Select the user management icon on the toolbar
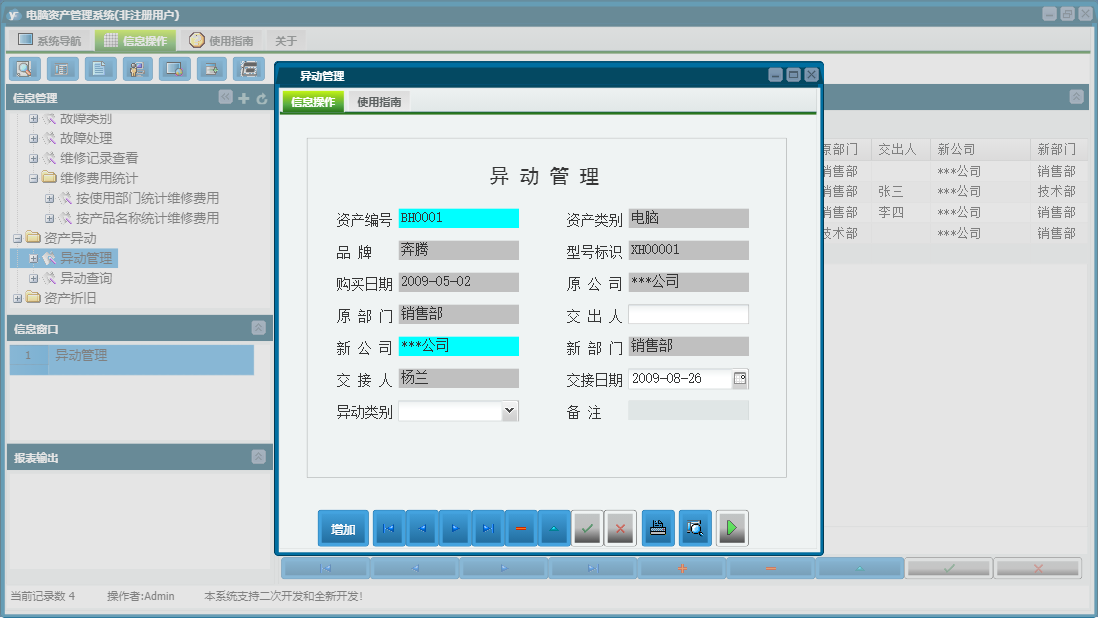This screenshot has height=618, width=1098. [x=137, y=69]
